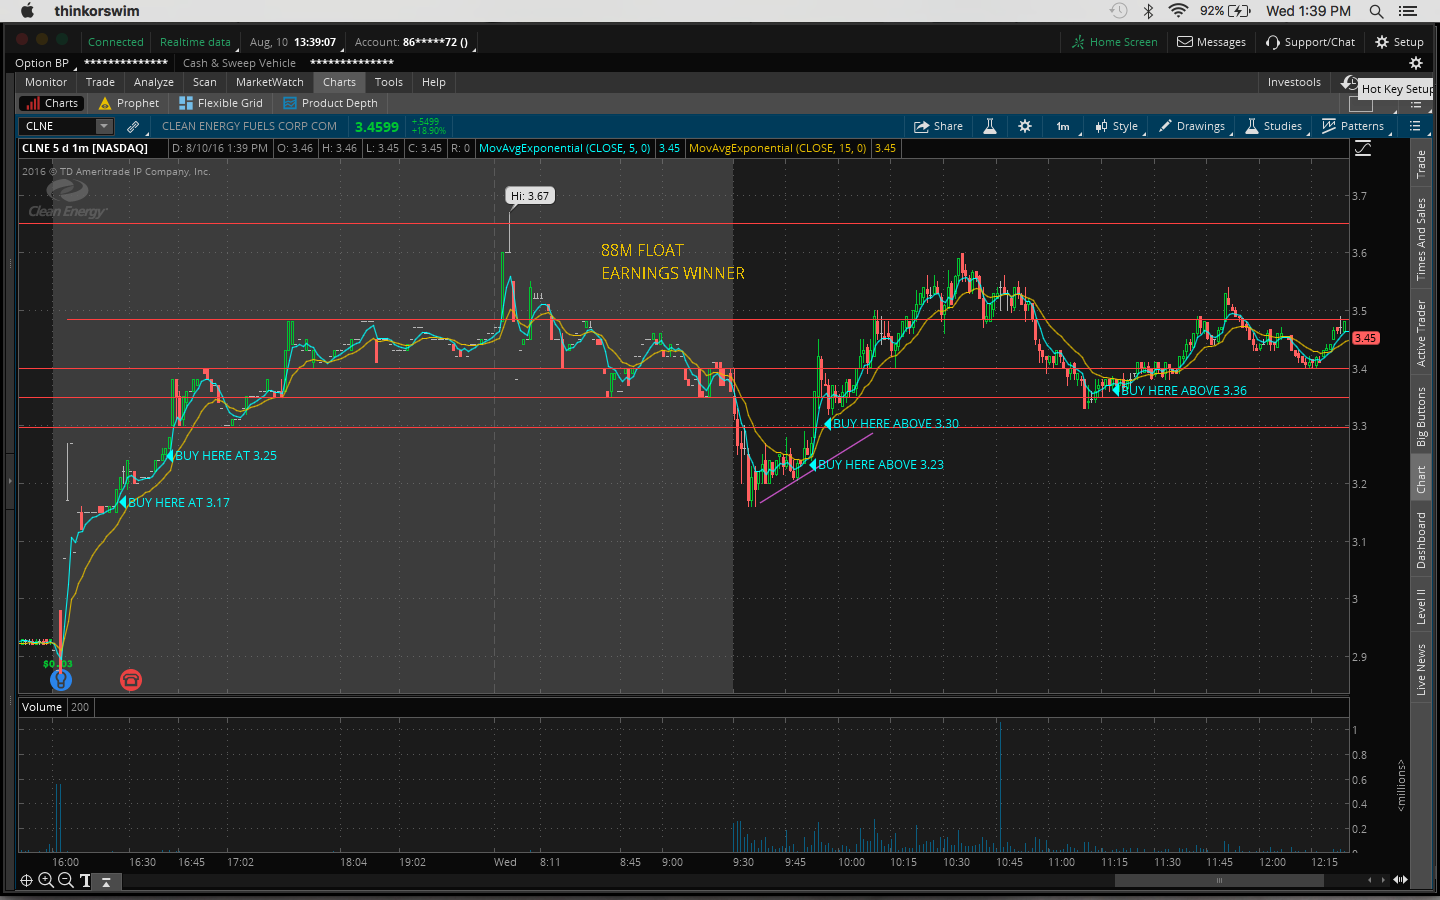Screen dimensions: 1440x900
Task: Open the thinkScript flask icon
Action: click(990, 126)
